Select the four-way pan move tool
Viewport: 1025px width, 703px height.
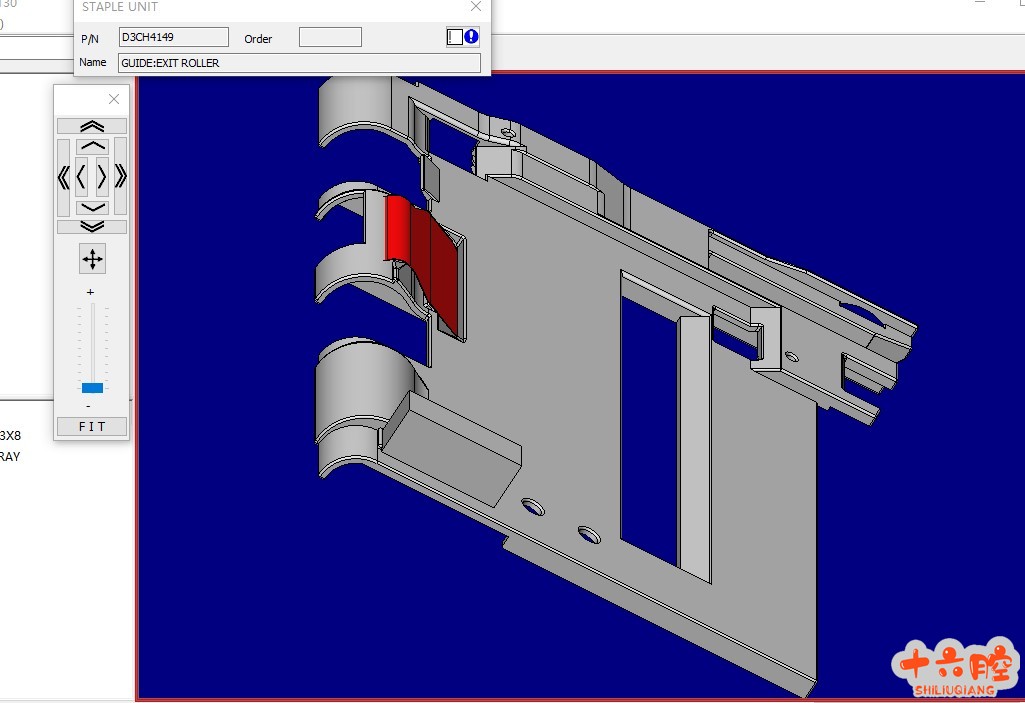pyautogui.click(x=92, y=260)
